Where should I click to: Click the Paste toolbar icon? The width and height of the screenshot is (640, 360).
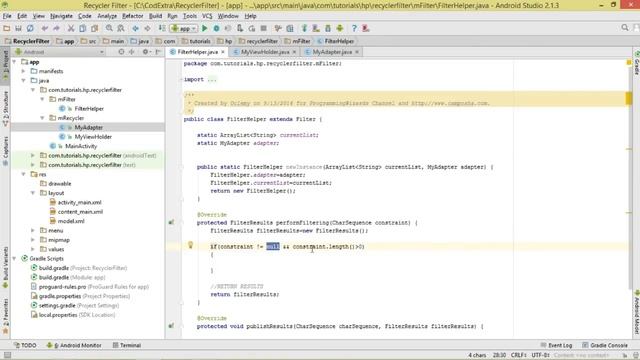tap(95, 28)
